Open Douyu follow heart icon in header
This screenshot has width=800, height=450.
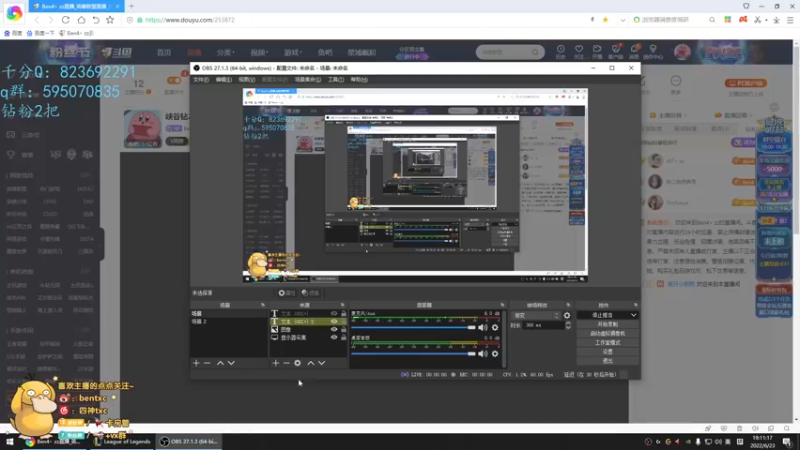click(x=579, y=51)
